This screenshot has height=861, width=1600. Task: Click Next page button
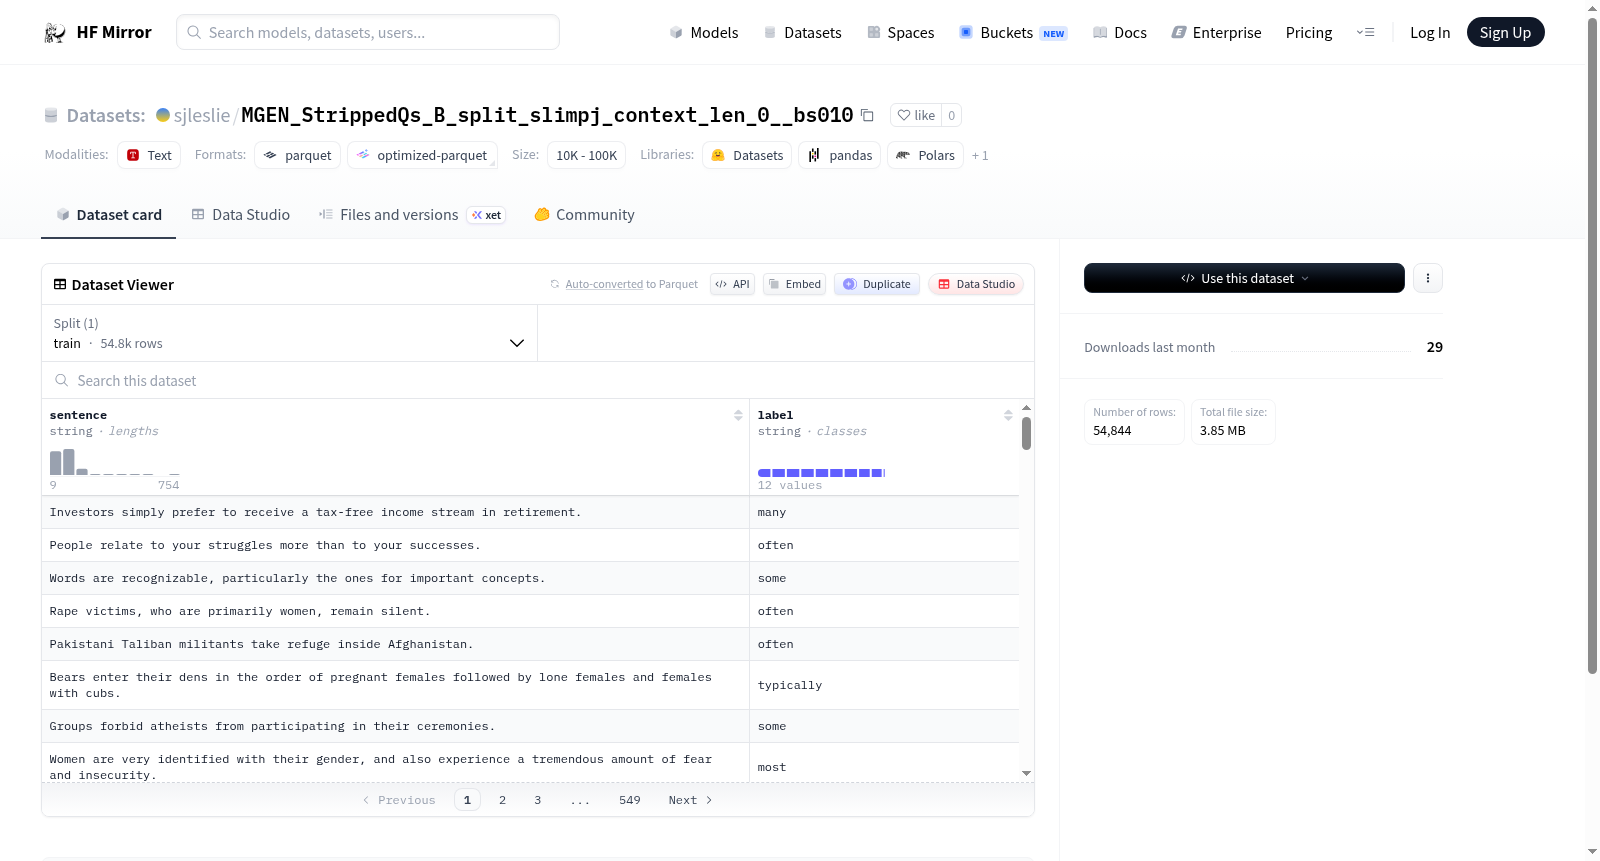tap(690, 800)
